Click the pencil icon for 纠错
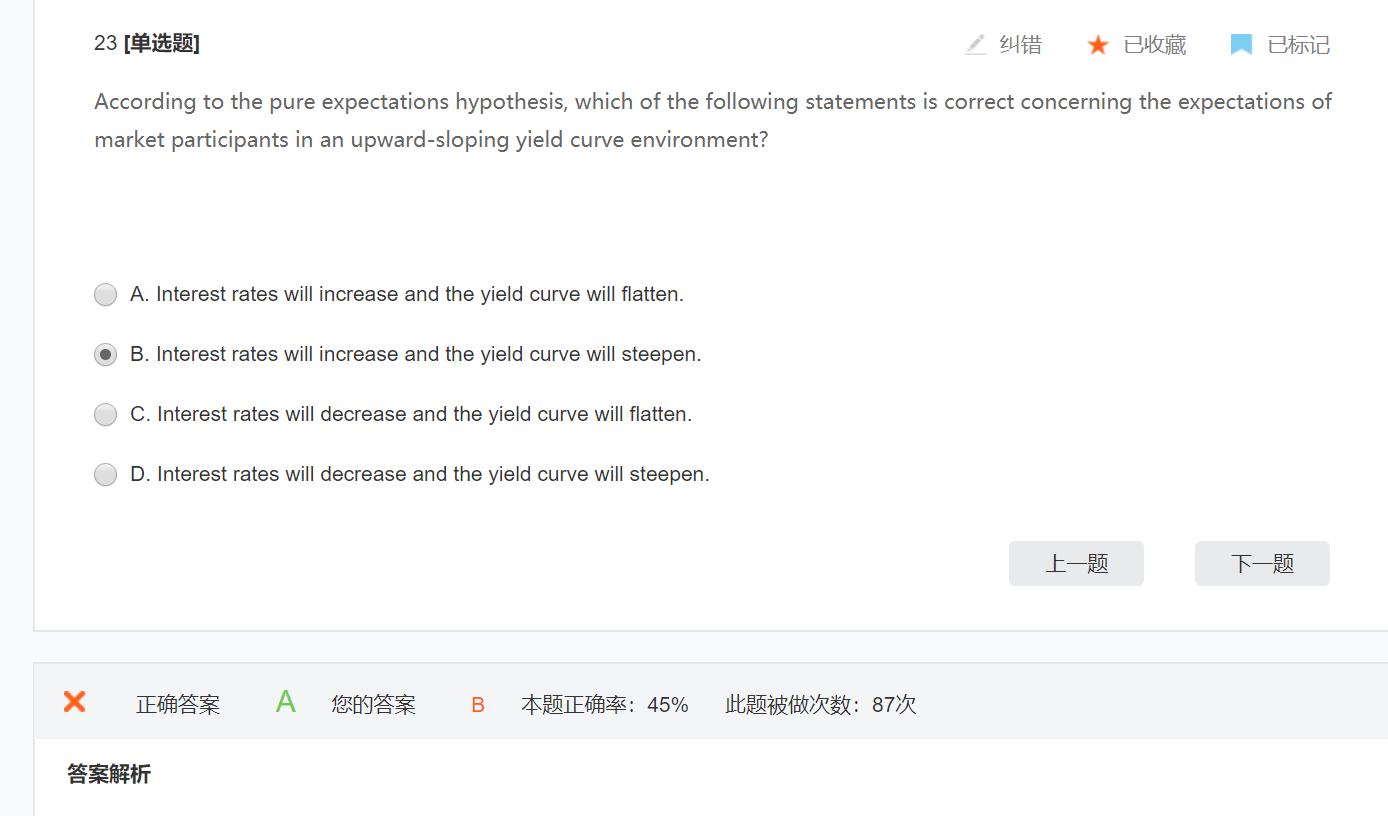The width and height of the screenshot is (1388, 816). (x=975, y=45)
